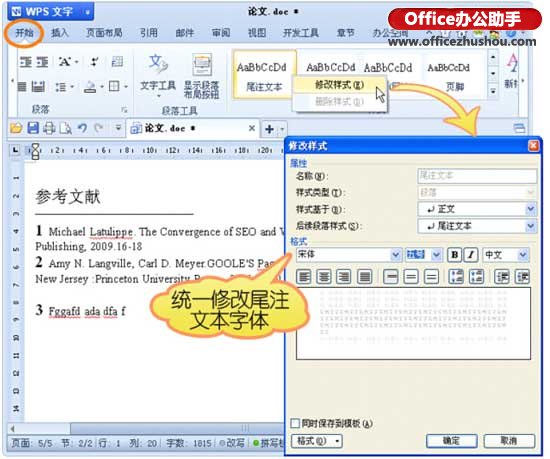Click the new document plus tab button

[x=269, y=129]
